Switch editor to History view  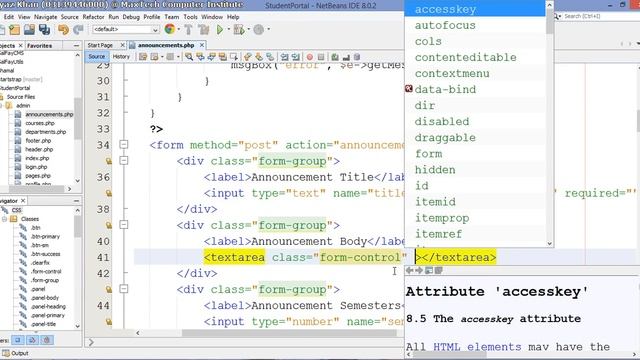pyautogui.click(x=121, y=57)
